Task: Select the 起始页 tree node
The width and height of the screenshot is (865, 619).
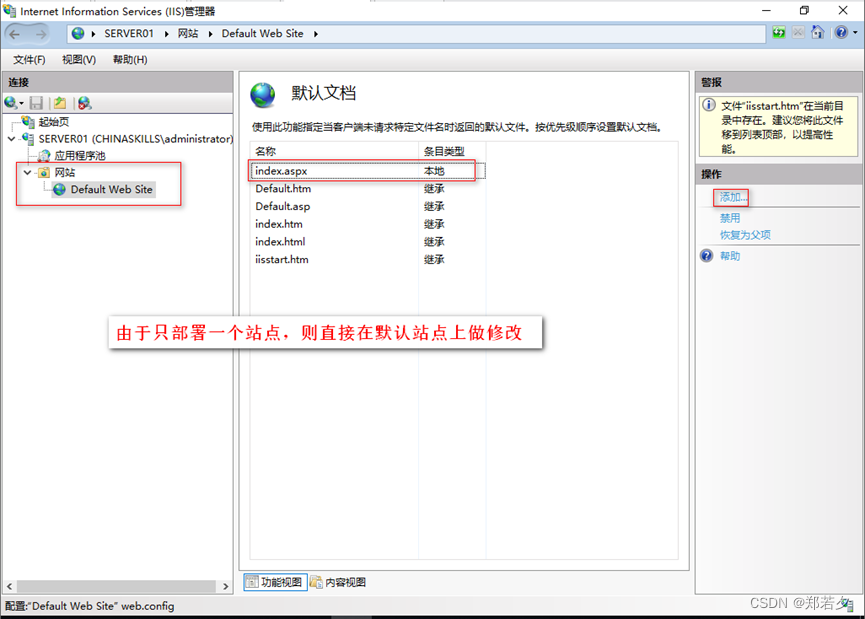Action: 54,122
